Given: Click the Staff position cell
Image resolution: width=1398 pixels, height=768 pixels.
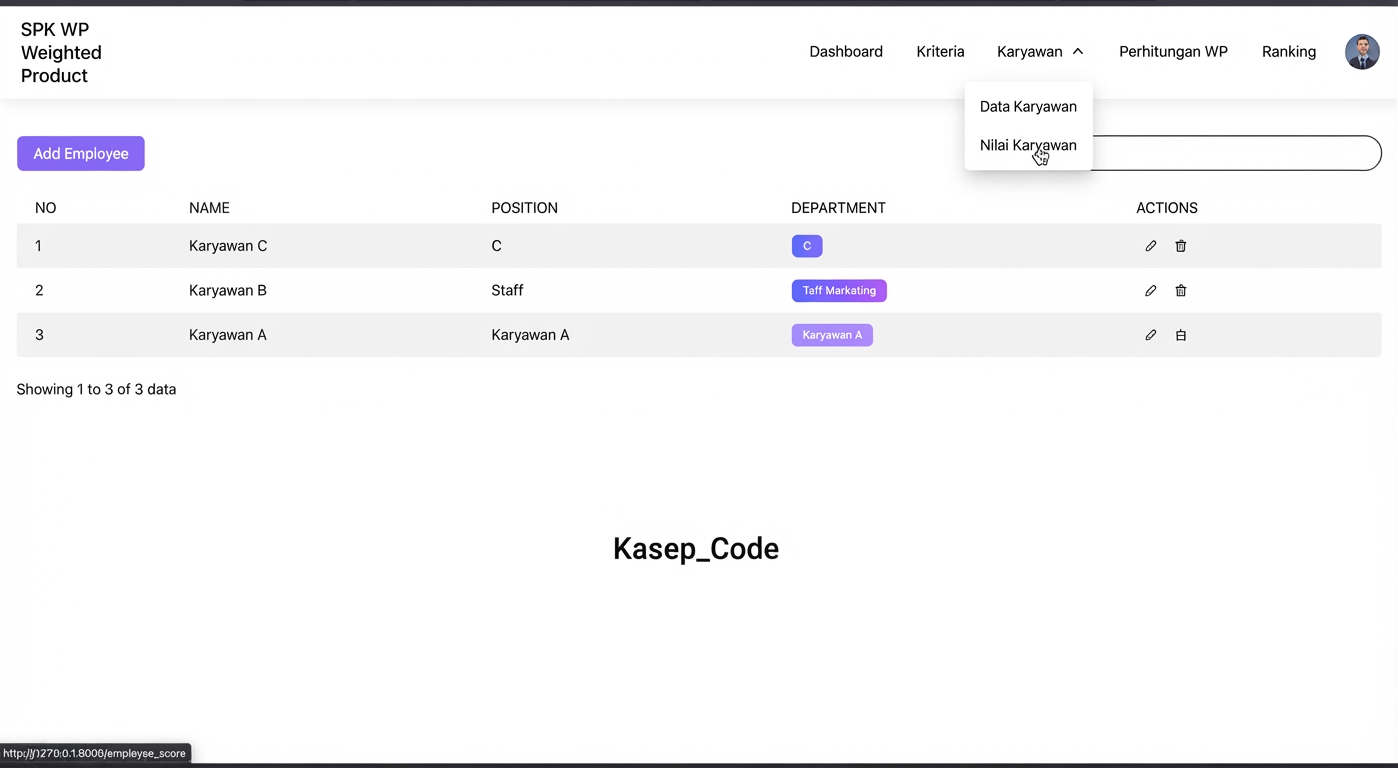Looking at the screenshot, I should click(x=507, y=291).
